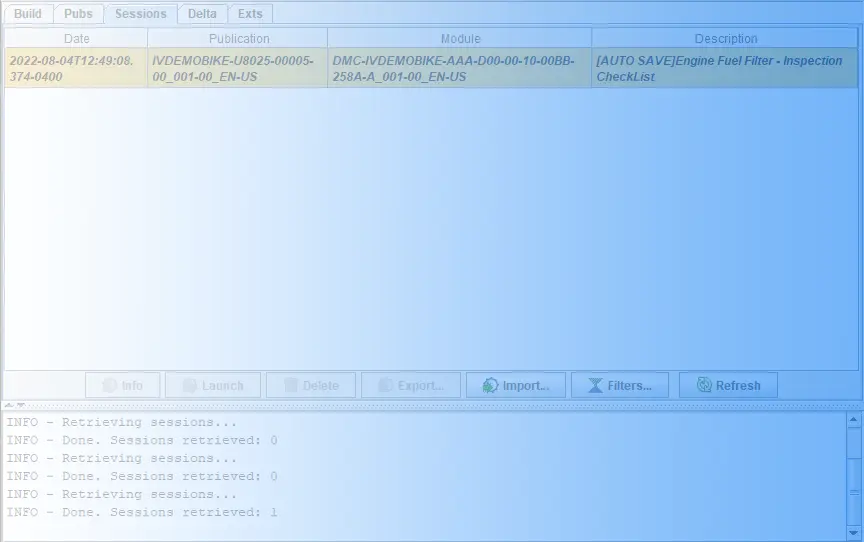
Task: Select the AUTO SAVE Engine Fuel Filter description
Action: pos(725,68)
